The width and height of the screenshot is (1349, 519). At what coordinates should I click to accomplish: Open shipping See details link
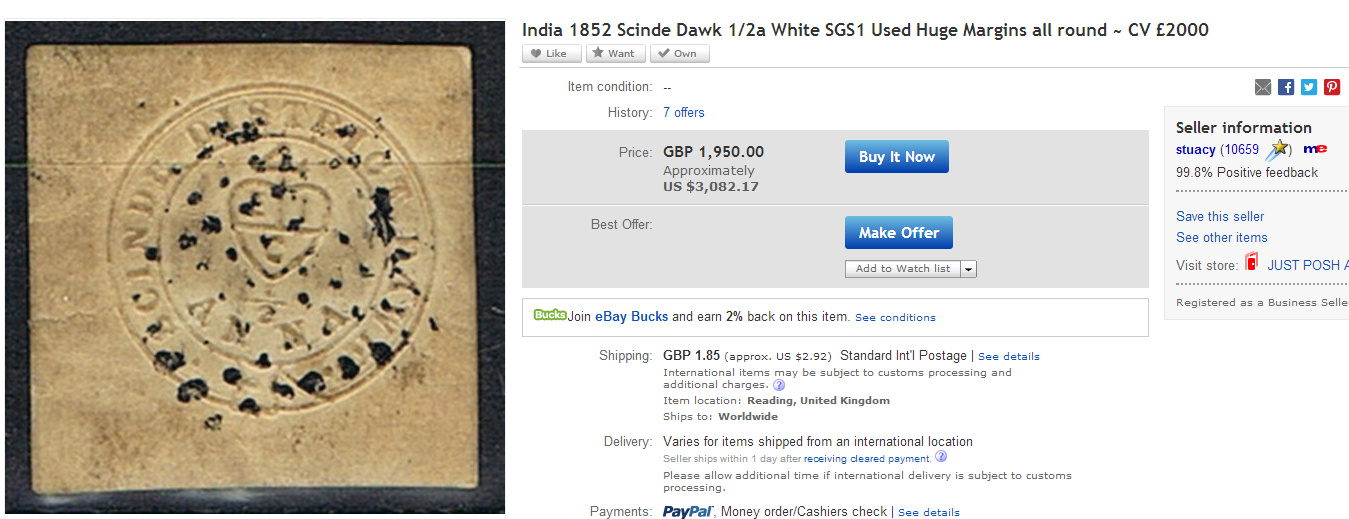(x=1009, y=357)
